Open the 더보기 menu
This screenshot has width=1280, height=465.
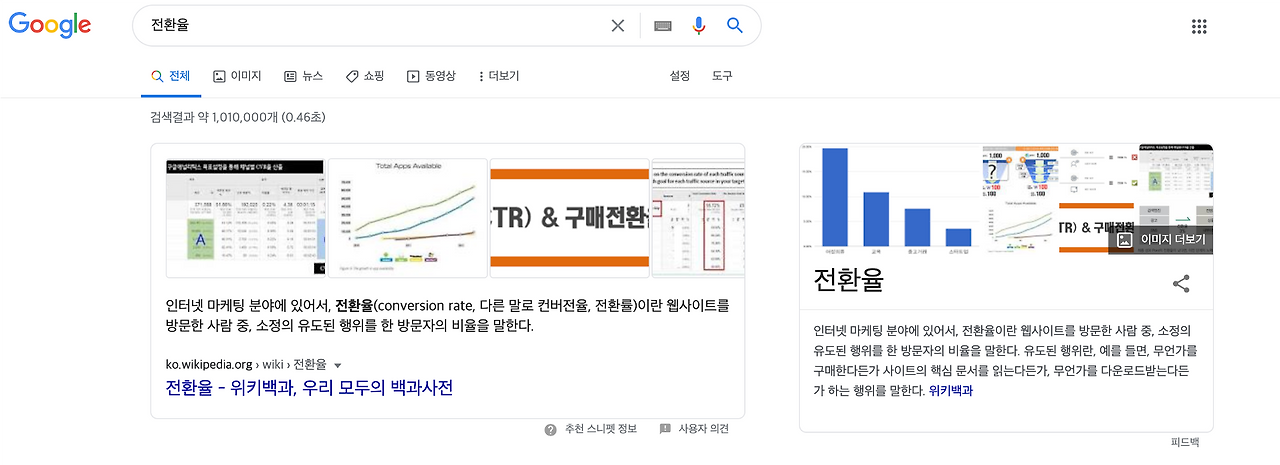tap(499, 76)
